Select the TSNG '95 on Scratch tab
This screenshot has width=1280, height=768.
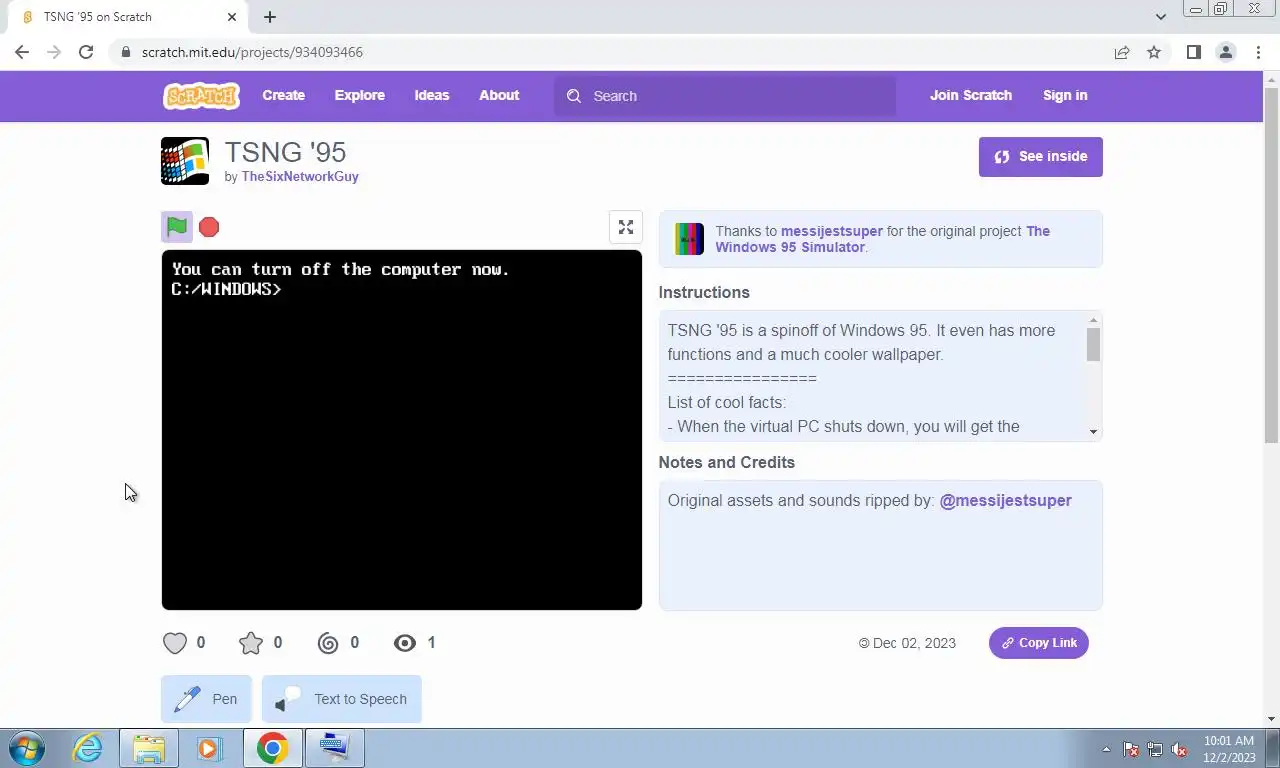(x=126, y=17)
